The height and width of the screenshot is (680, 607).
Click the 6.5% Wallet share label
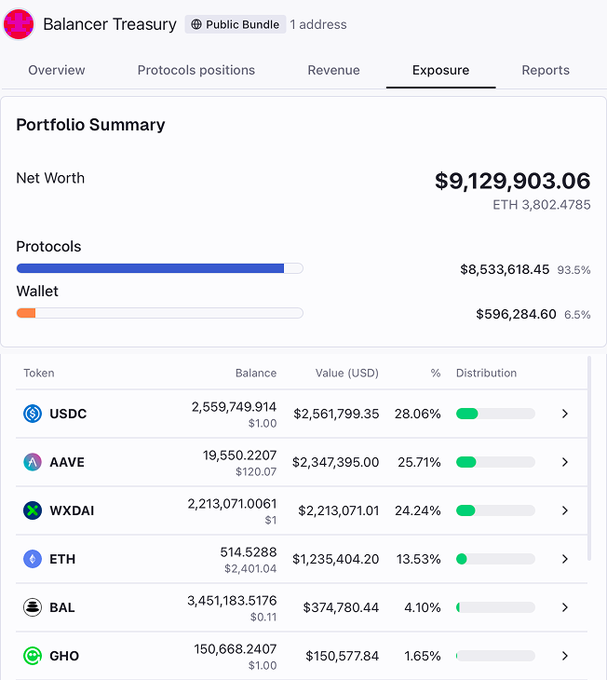point(577,314)
